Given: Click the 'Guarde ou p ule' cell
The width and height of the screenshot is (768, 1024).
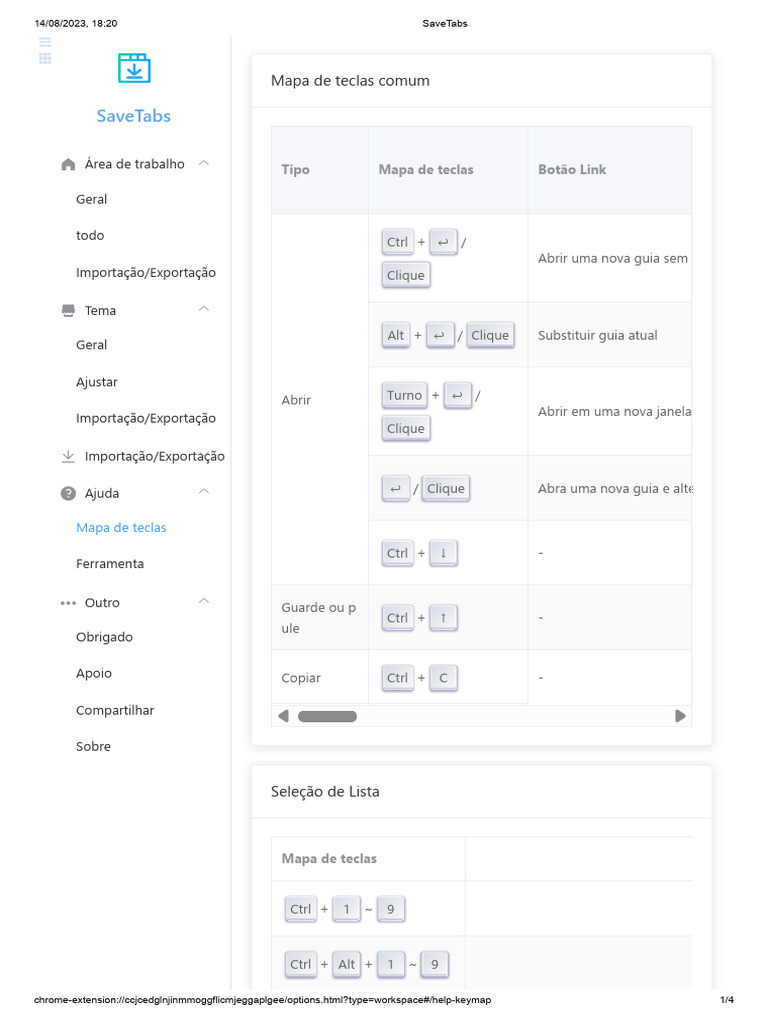Looking at the screenshot, I should click(319, 617).
